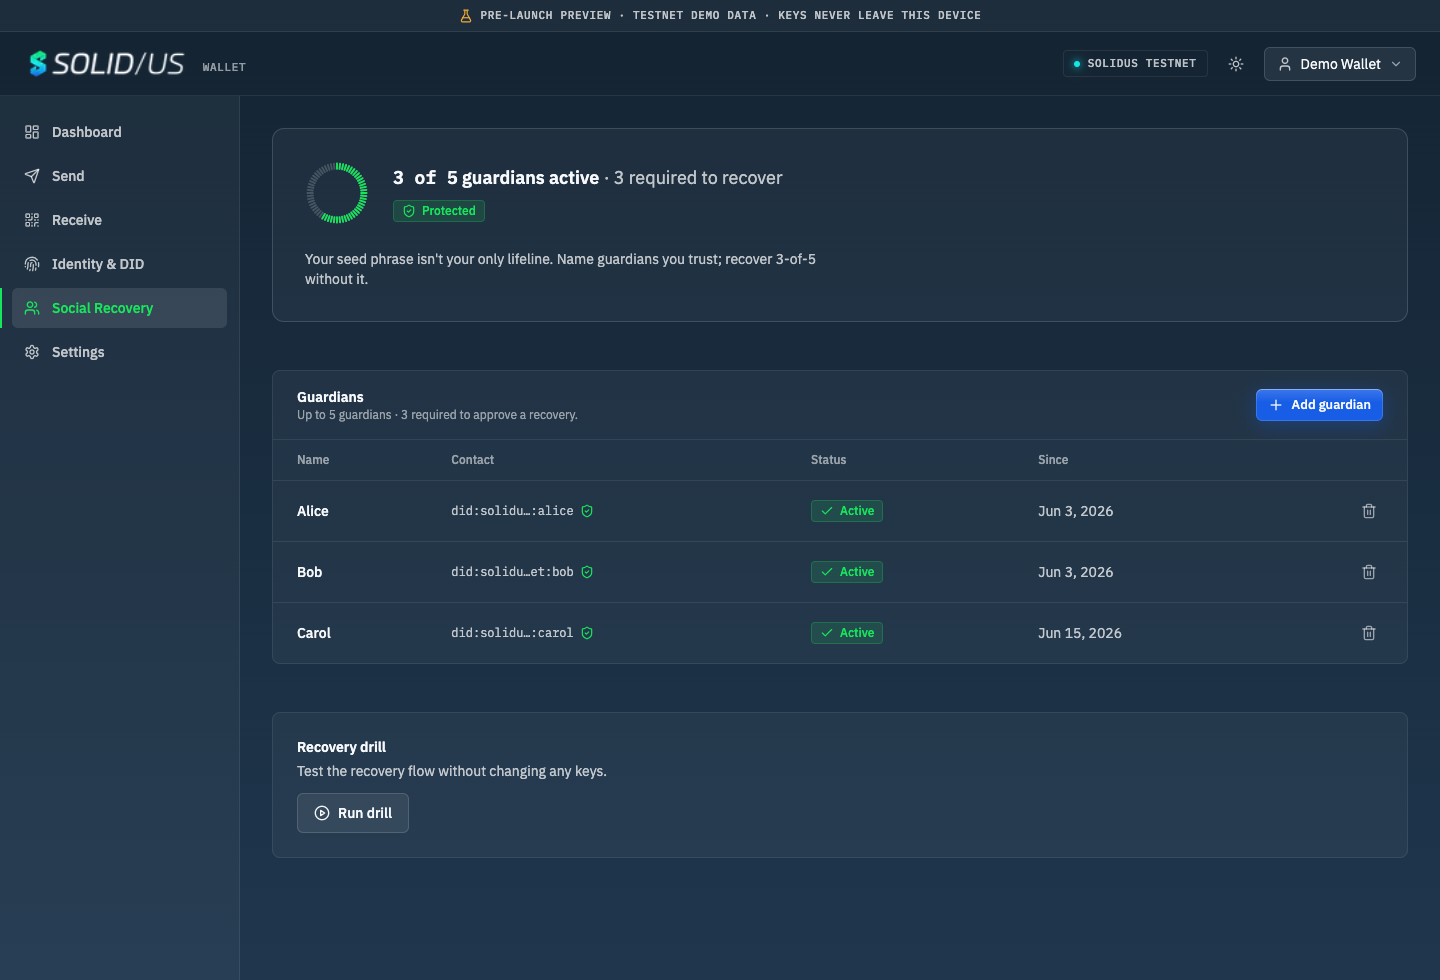Click the WALLET label beside logo
Viewport: 1440px width, 980px height.
click(x=224, y=68)
